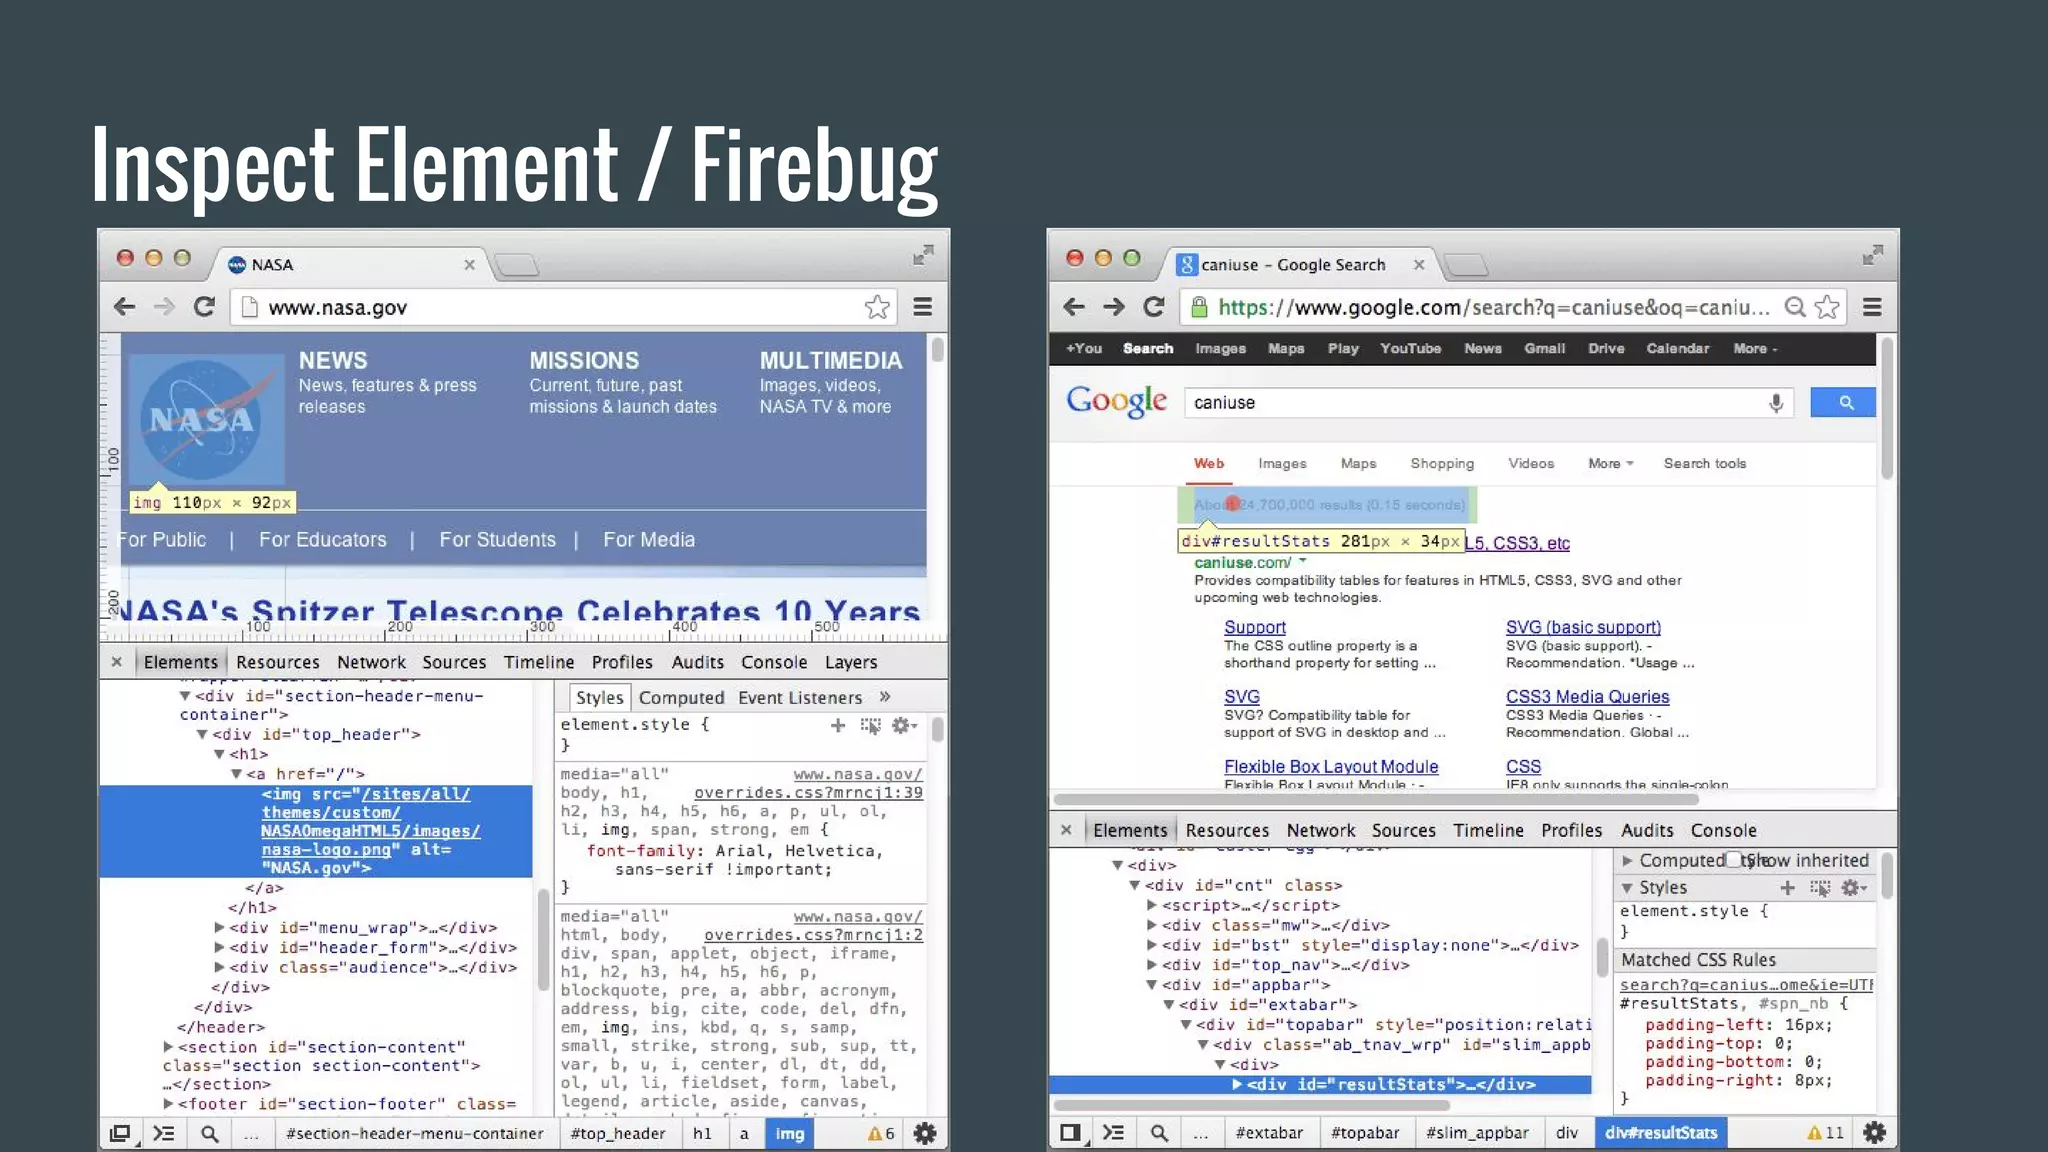Toggle Show inherited checkbox
Image resolution: width=2048 pixels, height=1152 pixels.
[1734, 859]
